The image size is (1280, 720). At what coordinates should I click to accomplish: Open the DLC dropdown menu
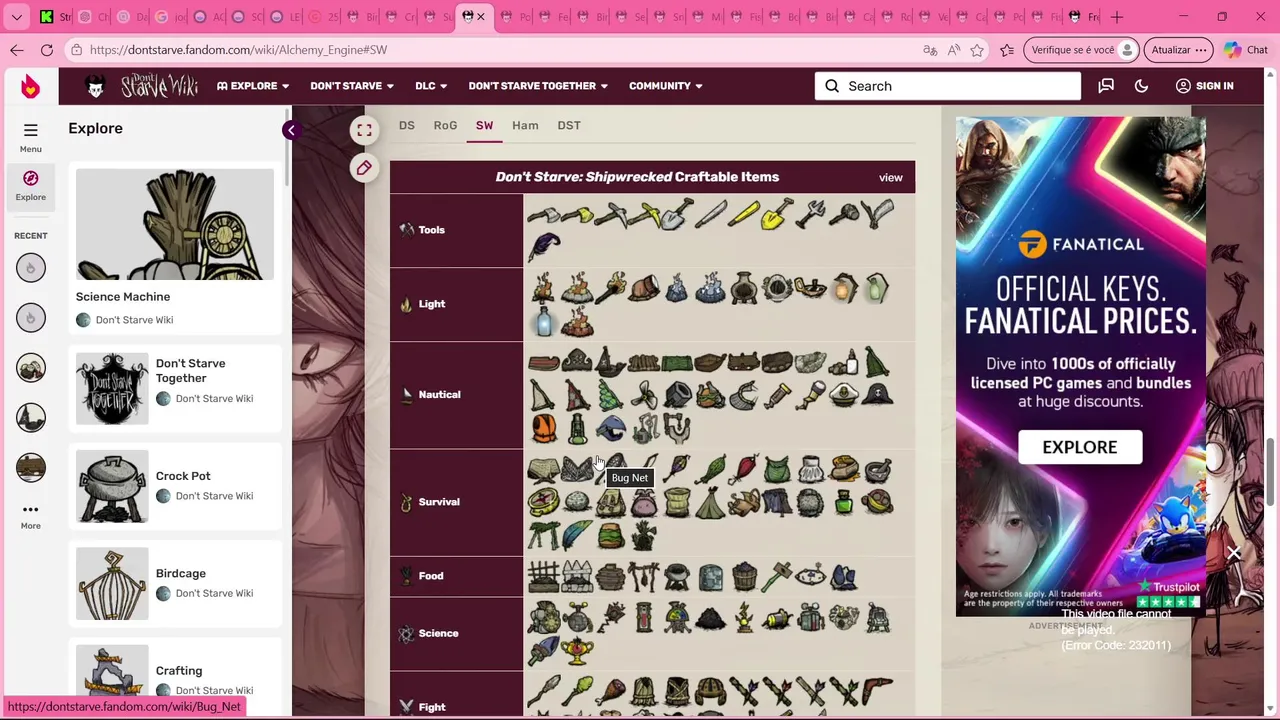(431, 86)
